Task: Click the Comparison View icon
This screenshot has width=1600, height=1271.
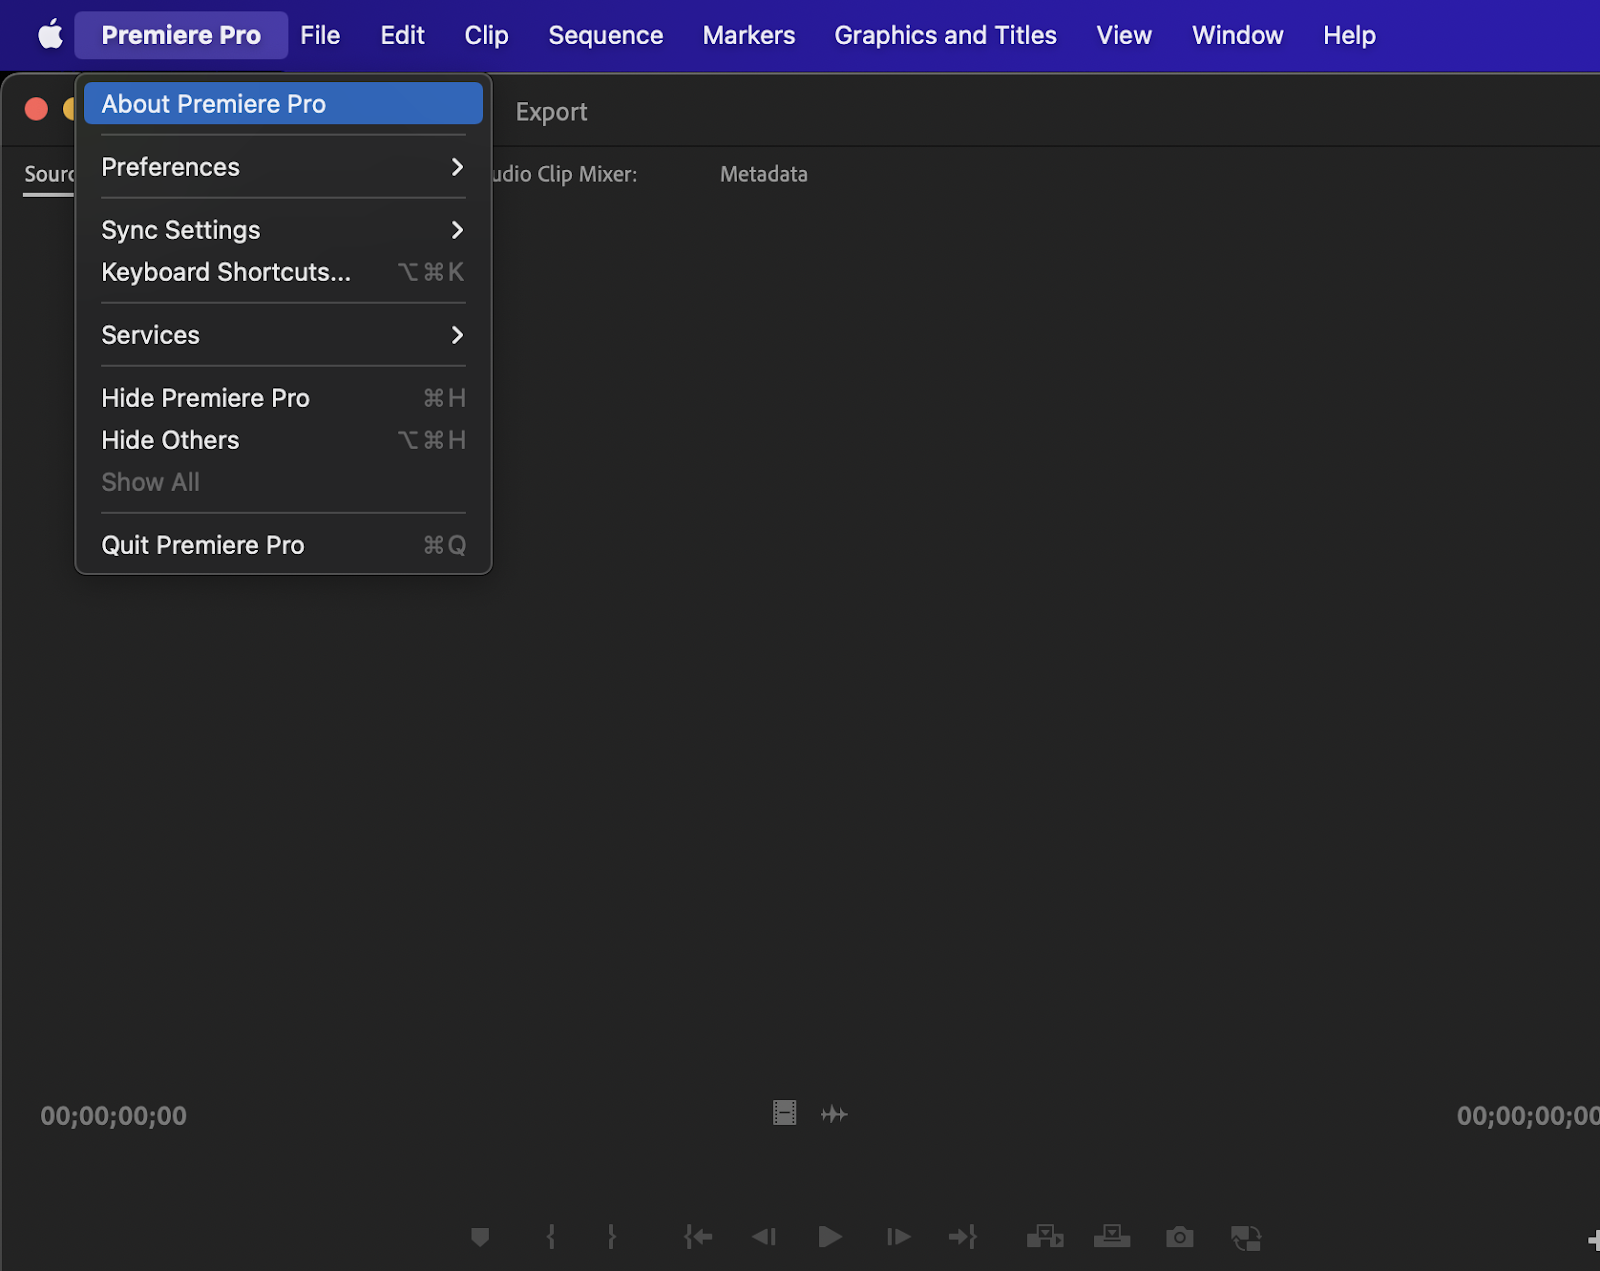Action: click(1246, 1237)
